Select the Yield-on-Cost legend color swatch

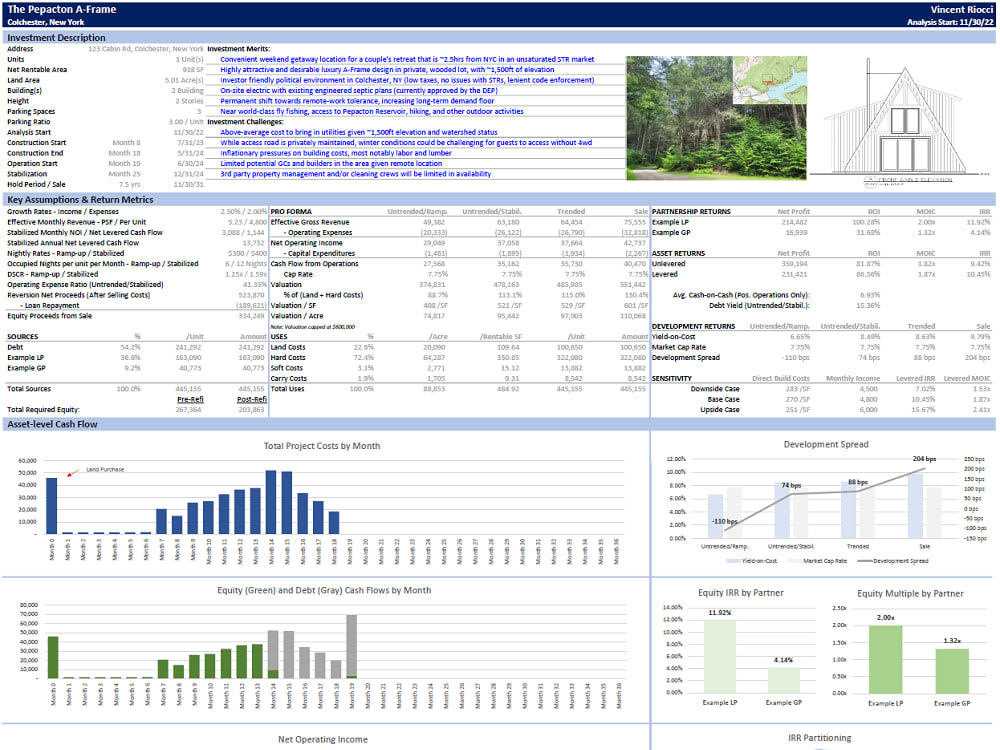click(x=734, y=561)
